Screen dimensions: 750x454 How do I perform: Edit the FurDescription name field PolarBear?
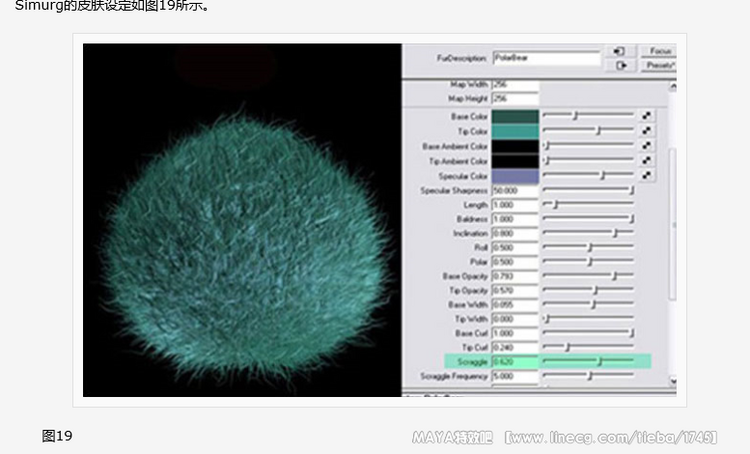pyautogui.click(x=546, y=58)
